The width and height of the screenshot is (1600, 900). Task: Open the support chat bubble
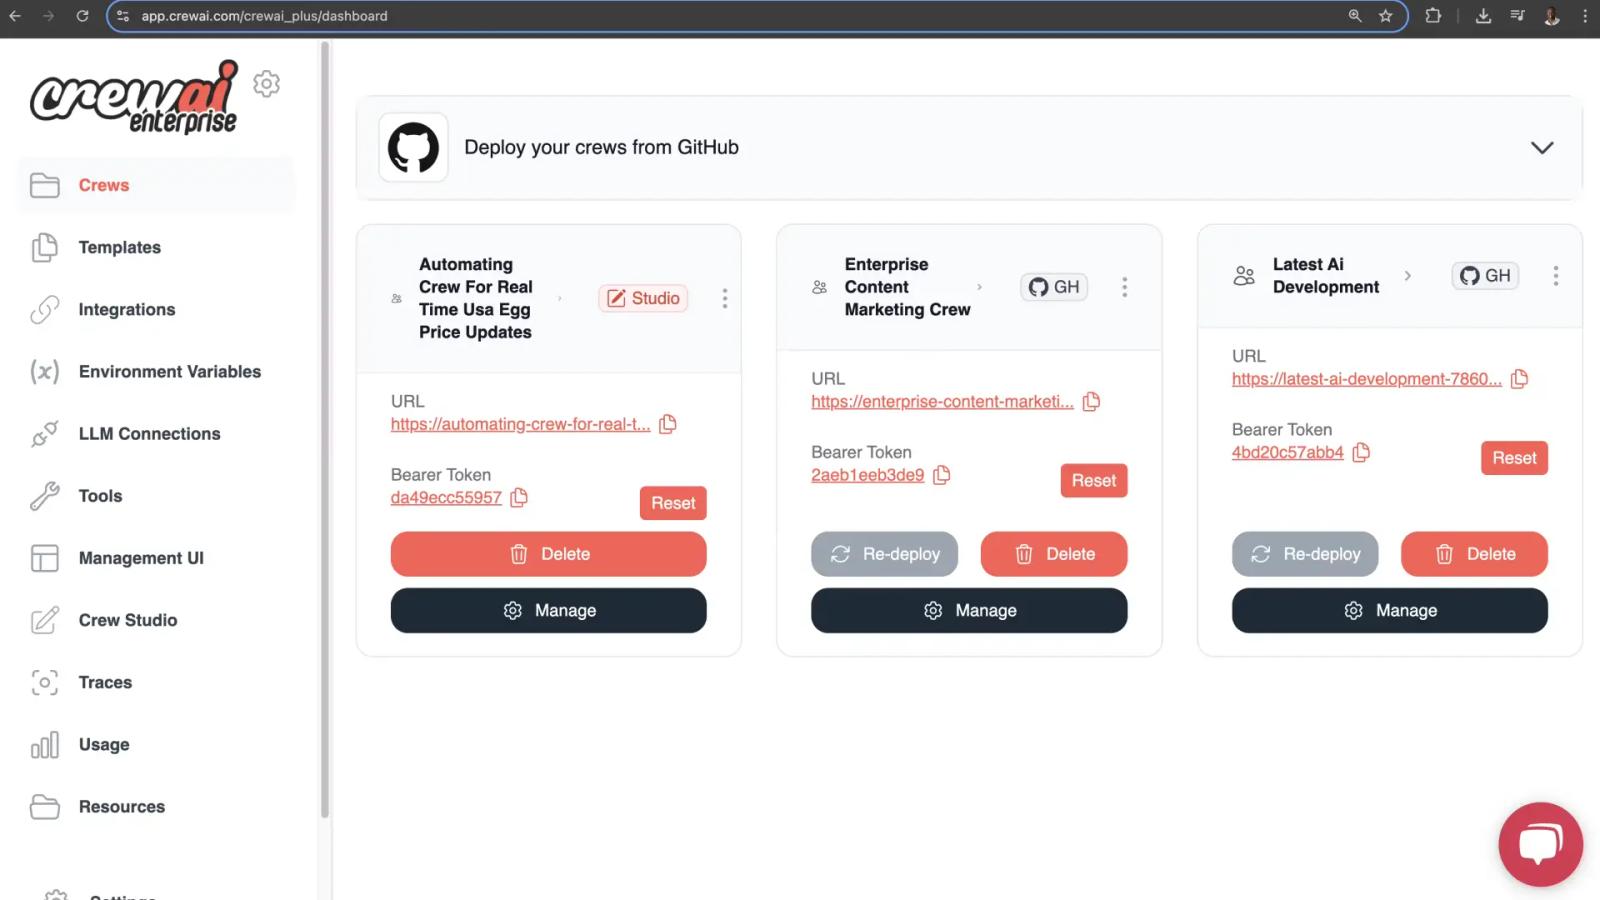click(1540, 844)
